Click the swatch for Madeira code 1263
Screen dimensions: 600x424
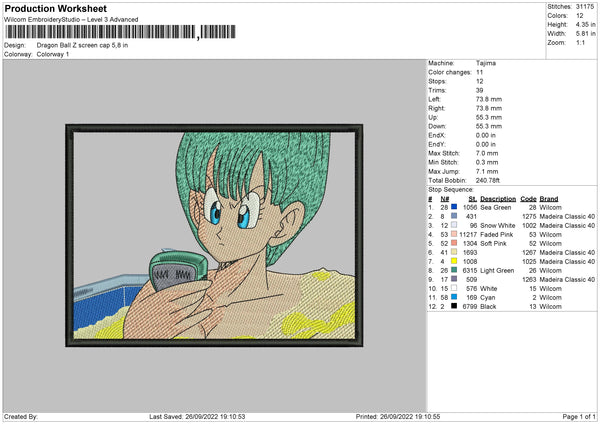tap(454, 279)
